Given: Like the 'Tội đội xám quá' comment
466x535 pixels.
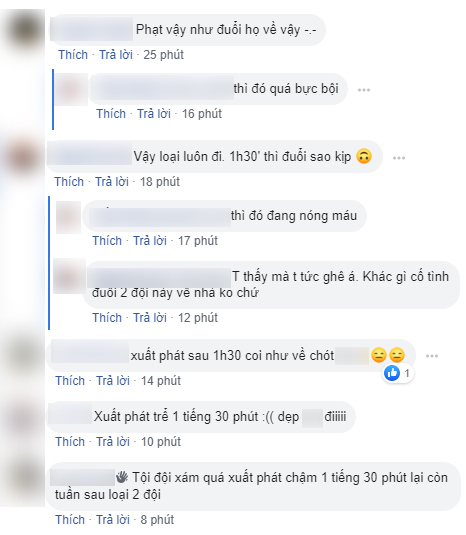Looking at the screenshot, I should (x=70, y=520).
